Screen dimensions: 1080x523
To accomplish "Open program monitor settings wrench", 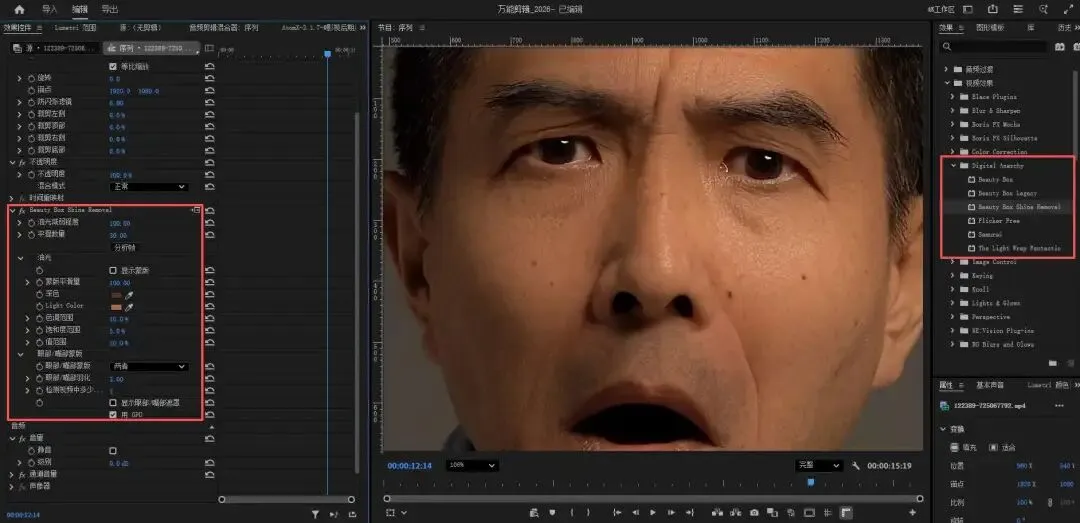I will pos(856,466).
